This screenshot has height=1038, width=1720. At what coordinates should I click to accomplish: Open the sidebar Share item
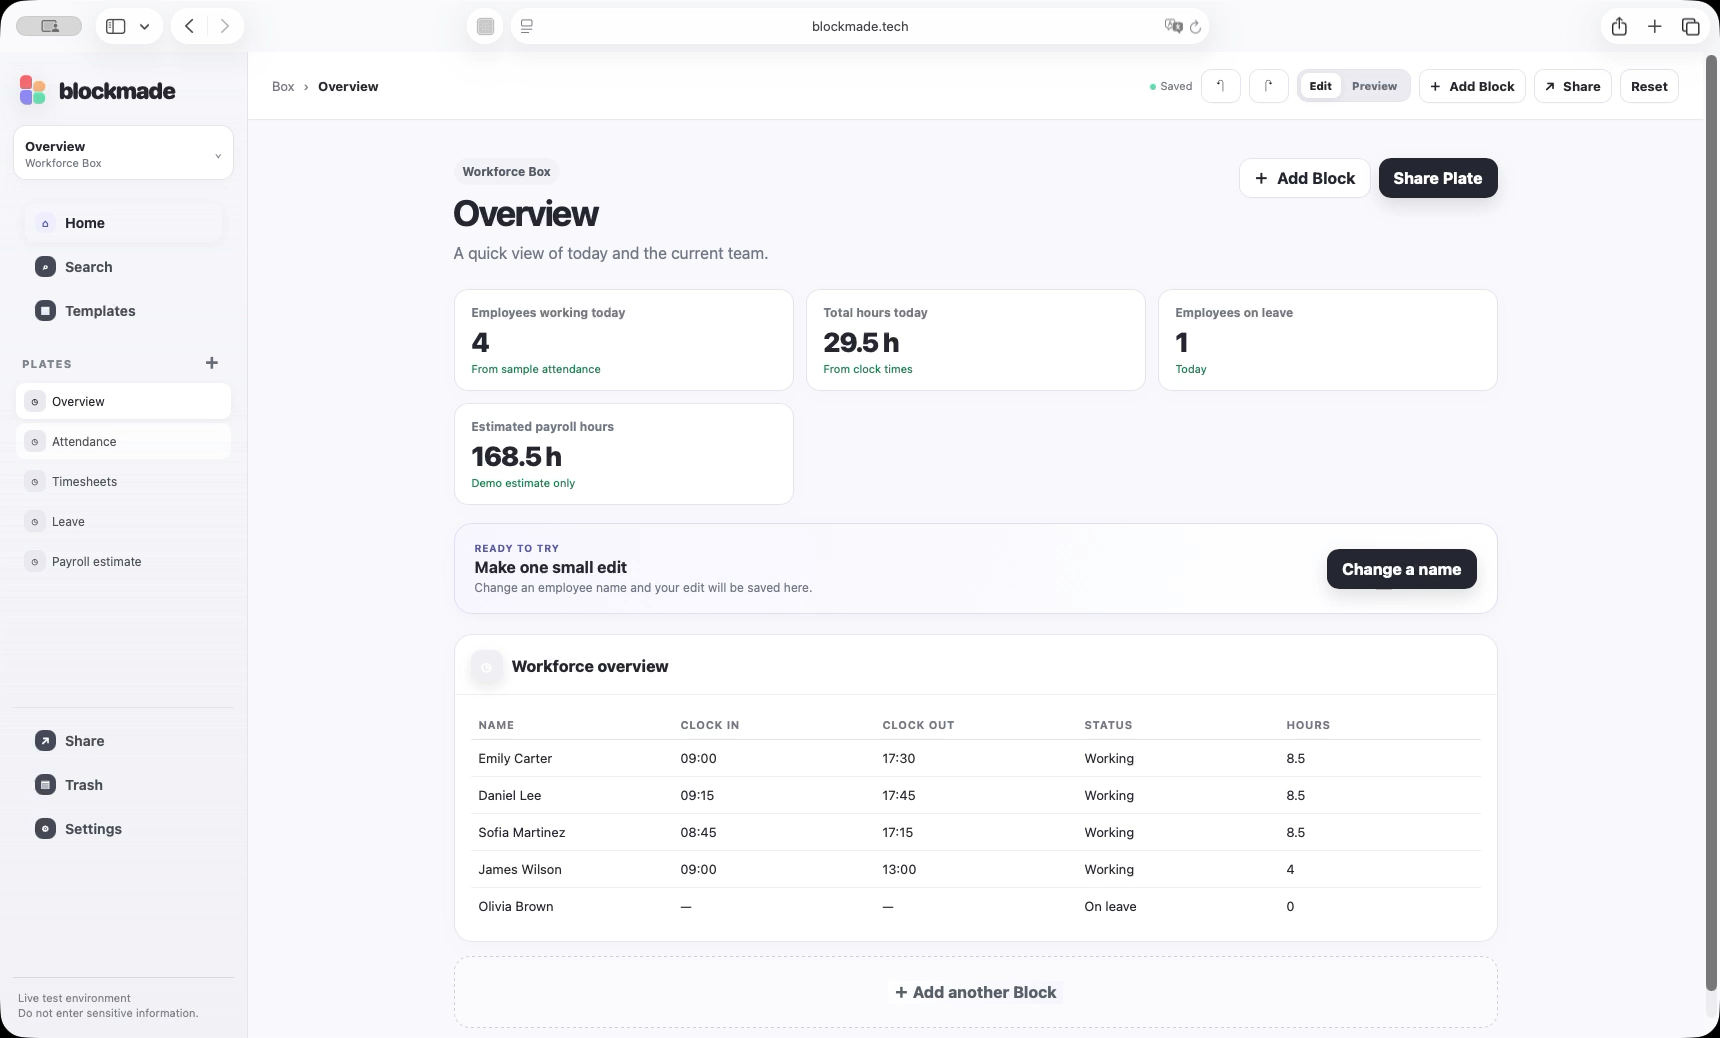tap(124, 741)
